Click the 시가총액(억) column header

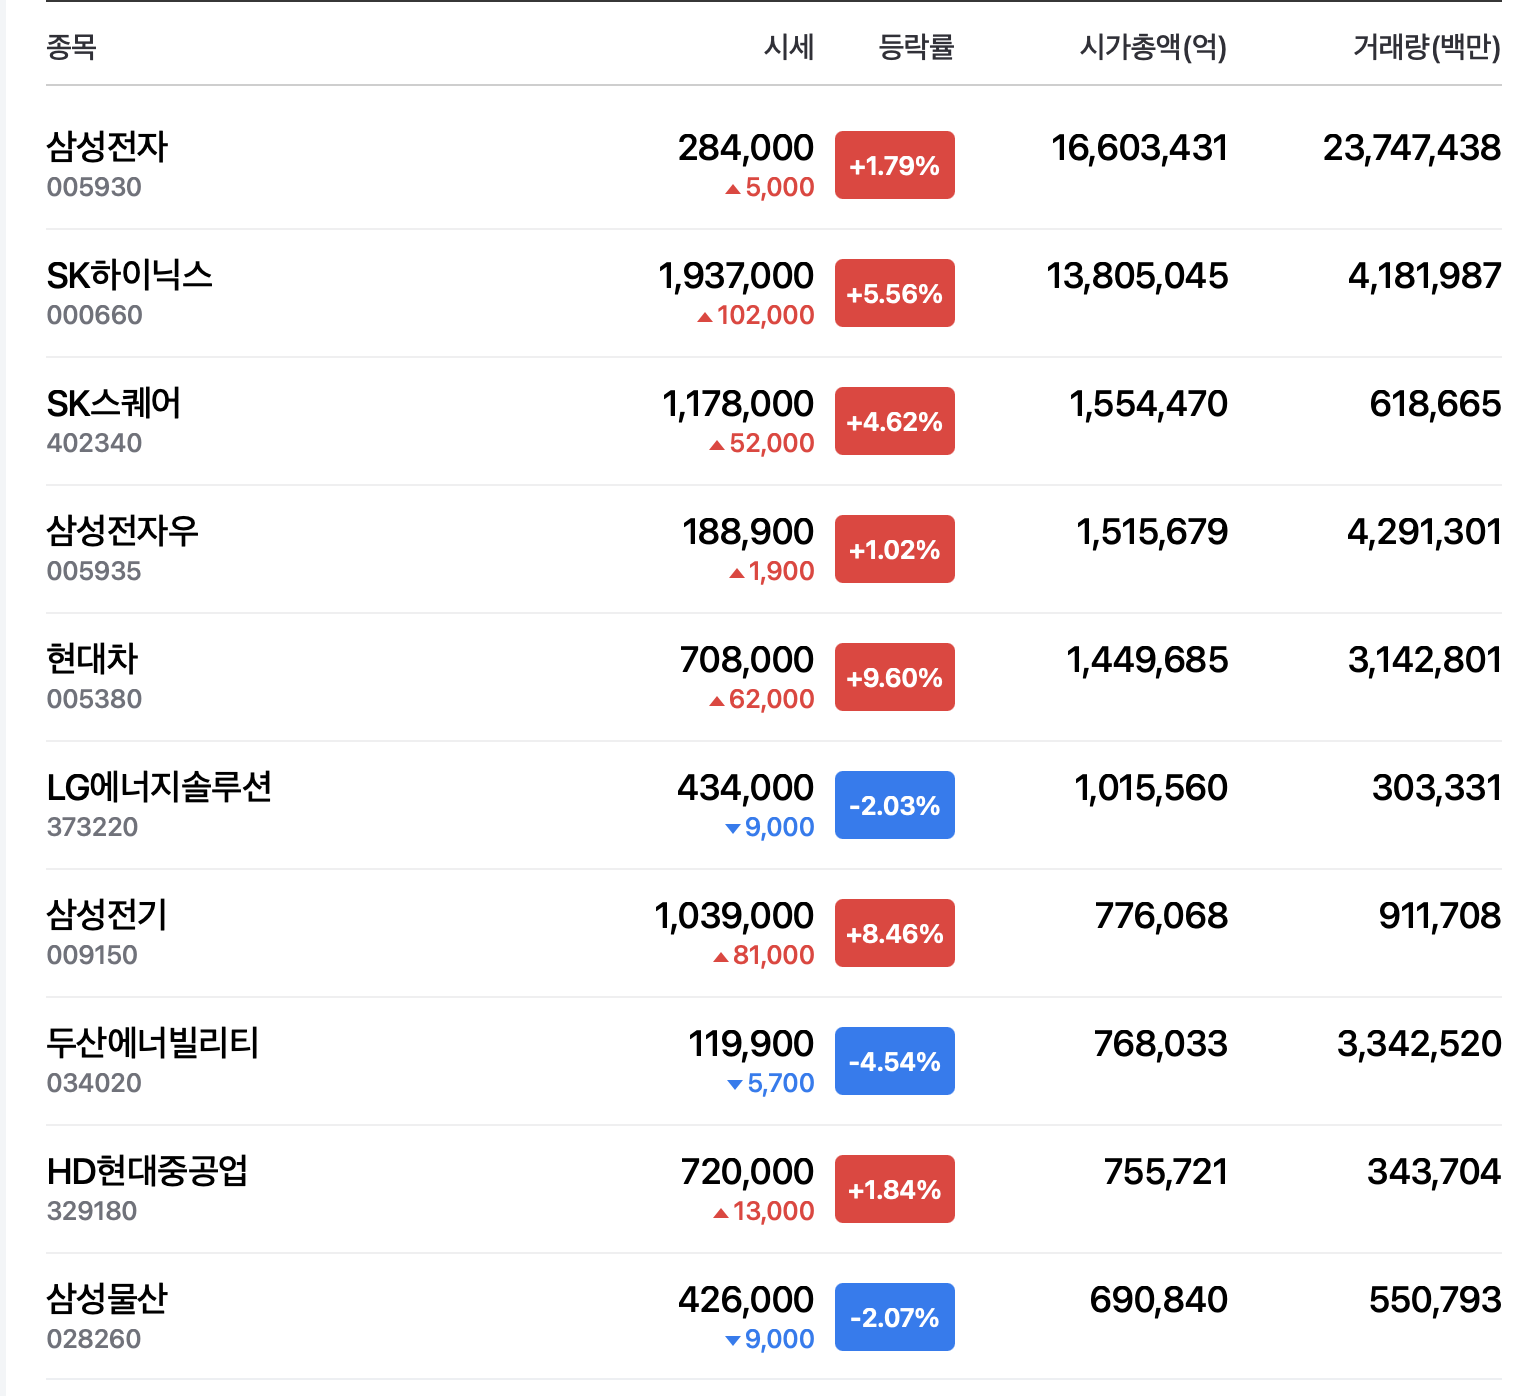click(1153, 47)
